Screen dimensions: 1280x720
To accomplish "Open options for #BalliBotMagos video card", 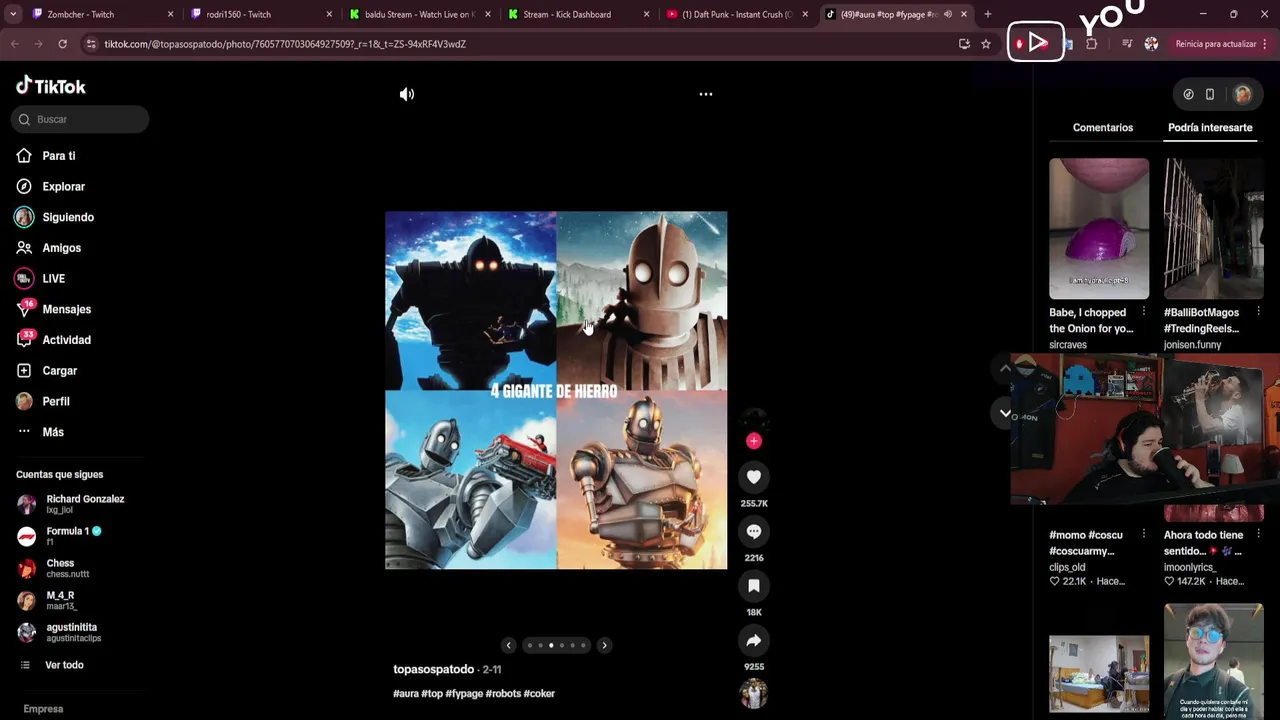I will pyautogui.click(x=1258, y=312).
